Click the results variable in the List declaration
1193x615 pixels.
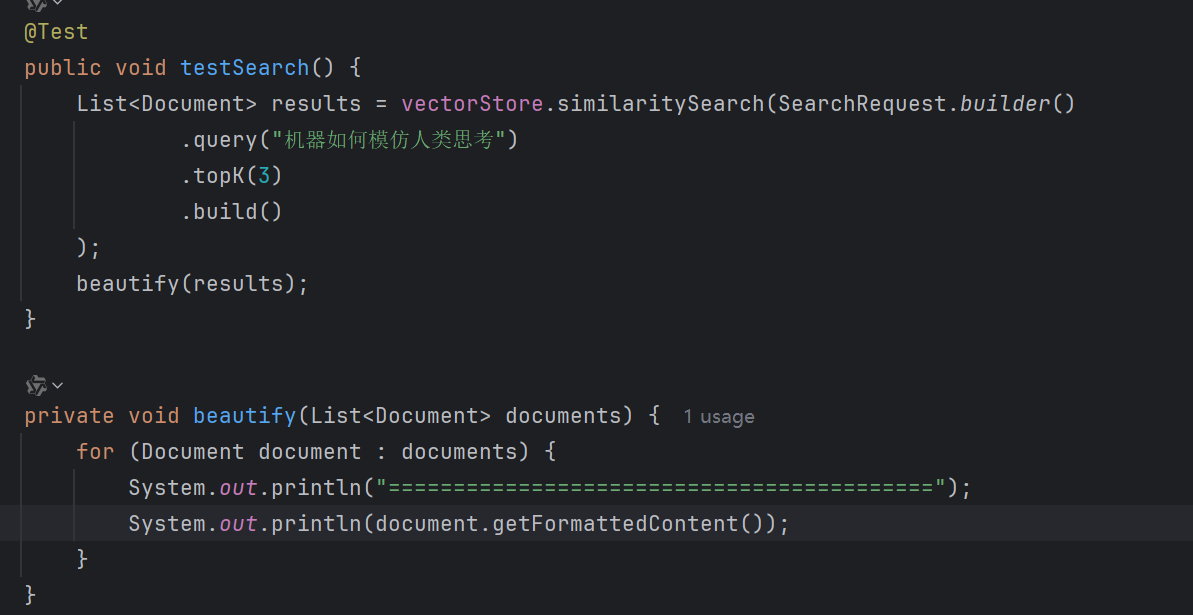pyautogui.click(x=316, y=104)
